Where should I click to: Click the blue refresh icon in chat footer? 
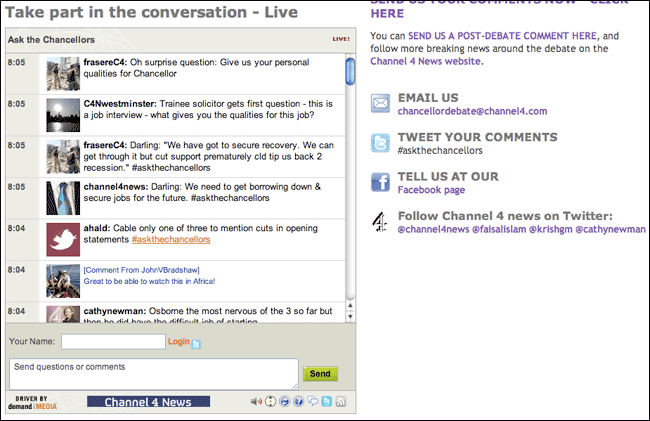coord(284,401)
